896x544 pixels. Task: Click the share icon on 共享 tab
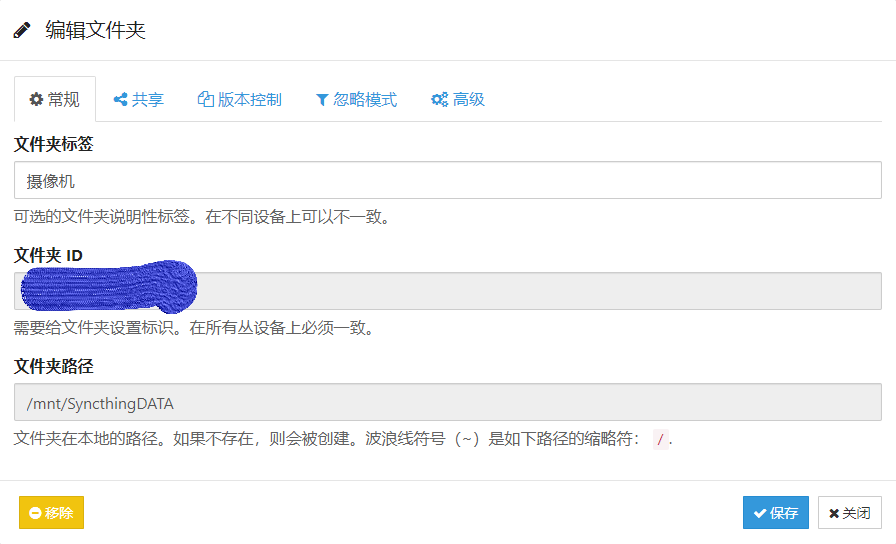click(120, 100)
